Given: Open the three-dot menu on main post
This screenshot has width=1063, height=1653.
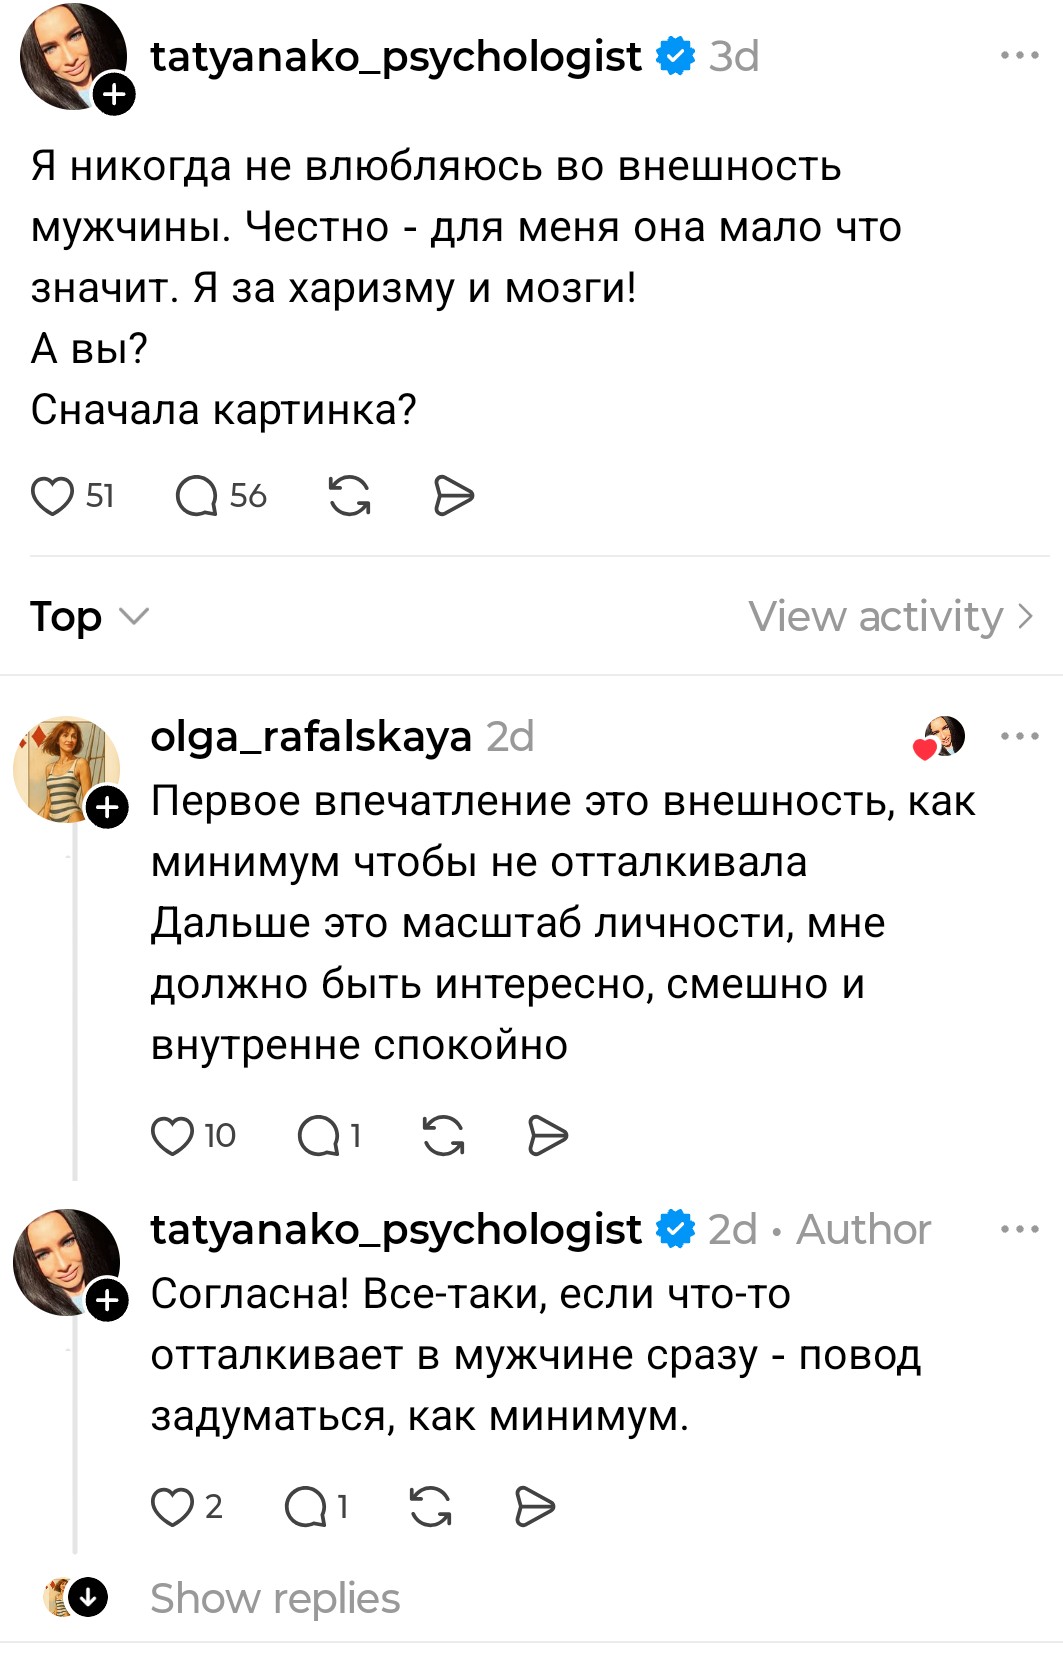Looking at the screenshot, I should [1019, 56].
